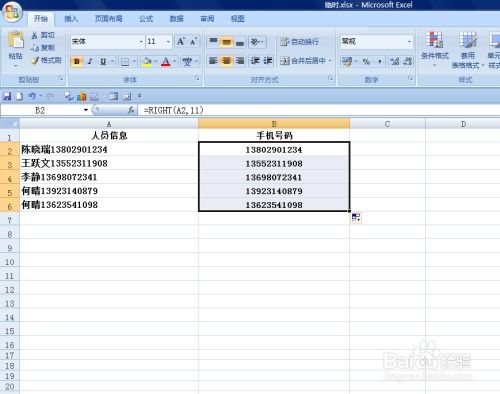Apply percent style (%) format
The width and height of the screenshot is (500, 394).
tap(366, 61)
